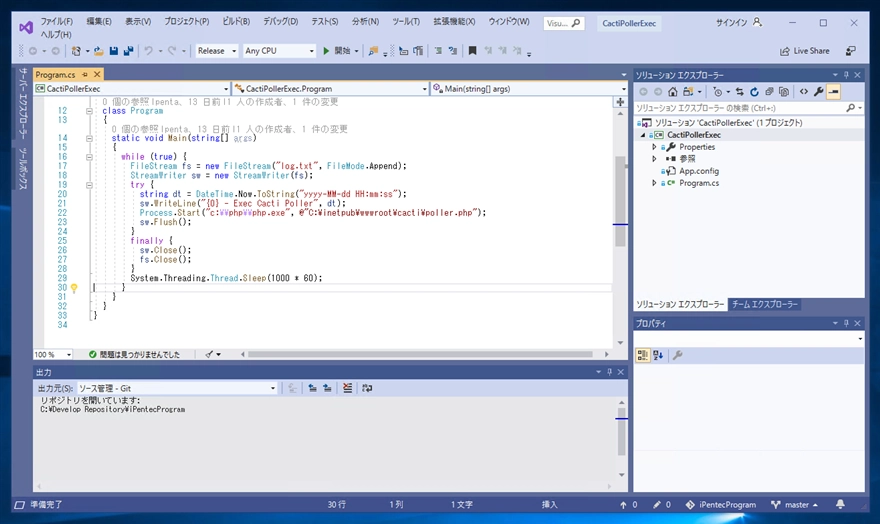This screenshot has width=880, height=524.
Task: Click the feedback icon beside Live Share
Action: (x=851, y=51)
